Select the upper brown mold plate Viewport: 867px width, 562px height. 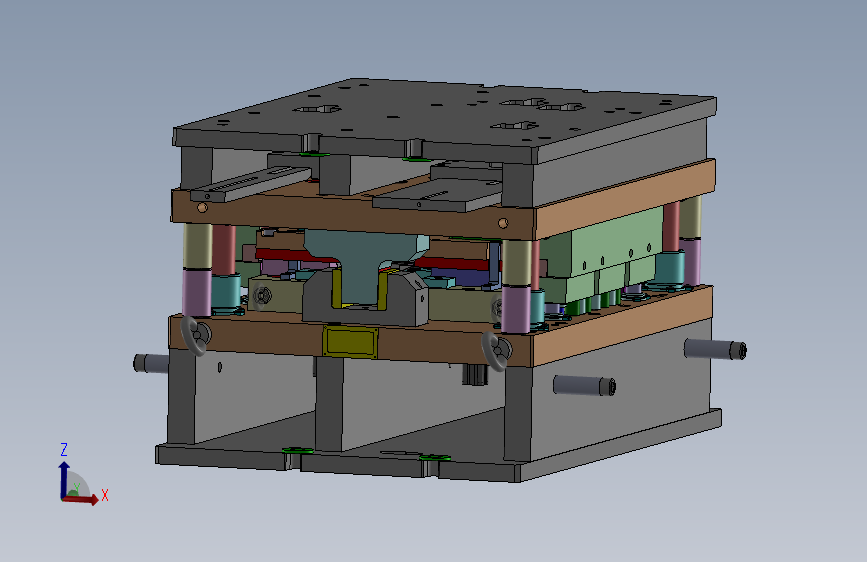(x=354, y=213)
